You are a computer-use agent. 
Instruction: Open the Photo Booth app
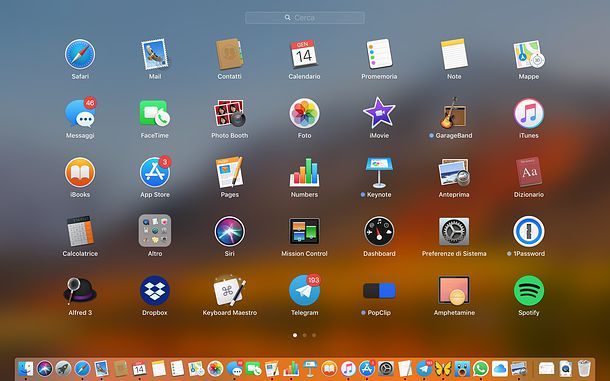click(x=230, y=113)
